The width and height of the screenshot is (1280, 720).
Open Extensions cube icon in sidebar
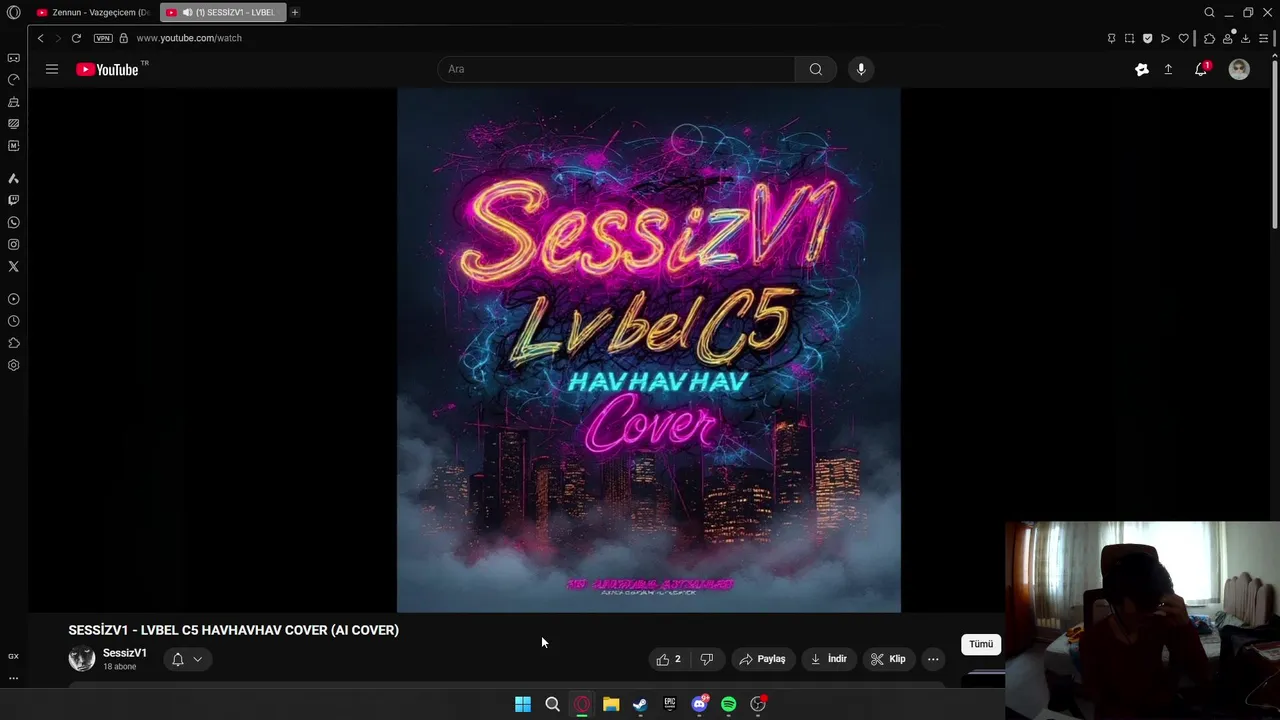(x=13, y=343)
